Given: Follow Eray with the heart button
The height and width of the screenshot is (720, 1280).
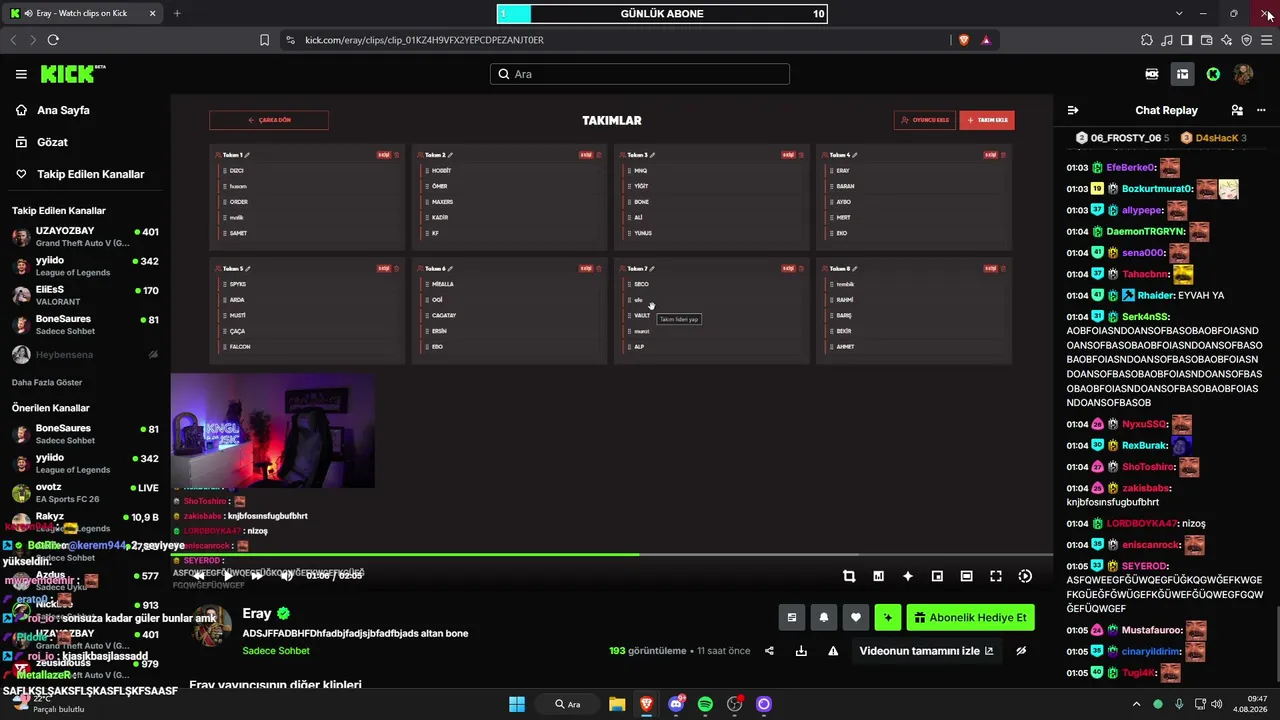Looking at the screenshot, I should click(856, 618).
